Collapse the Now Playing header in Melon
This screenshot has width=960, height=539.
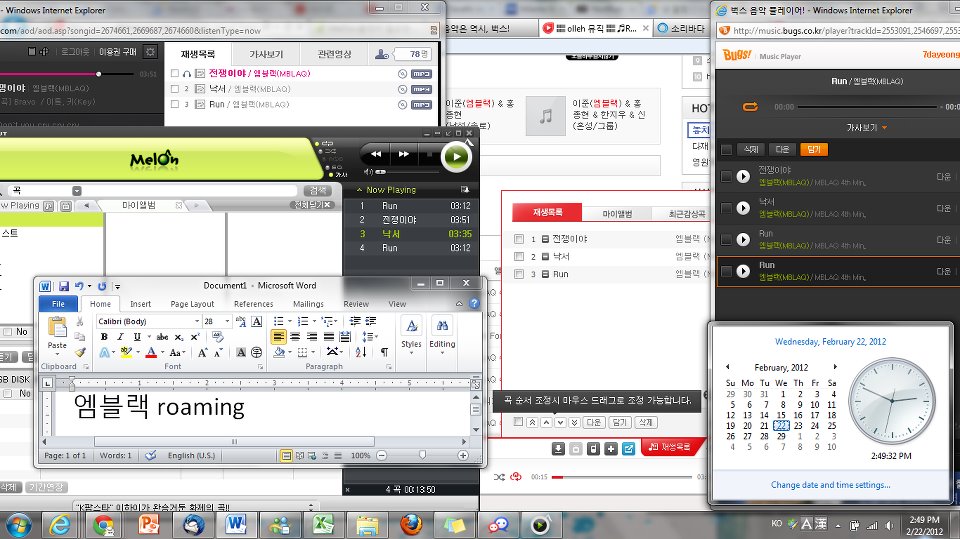tap(360, 190)
